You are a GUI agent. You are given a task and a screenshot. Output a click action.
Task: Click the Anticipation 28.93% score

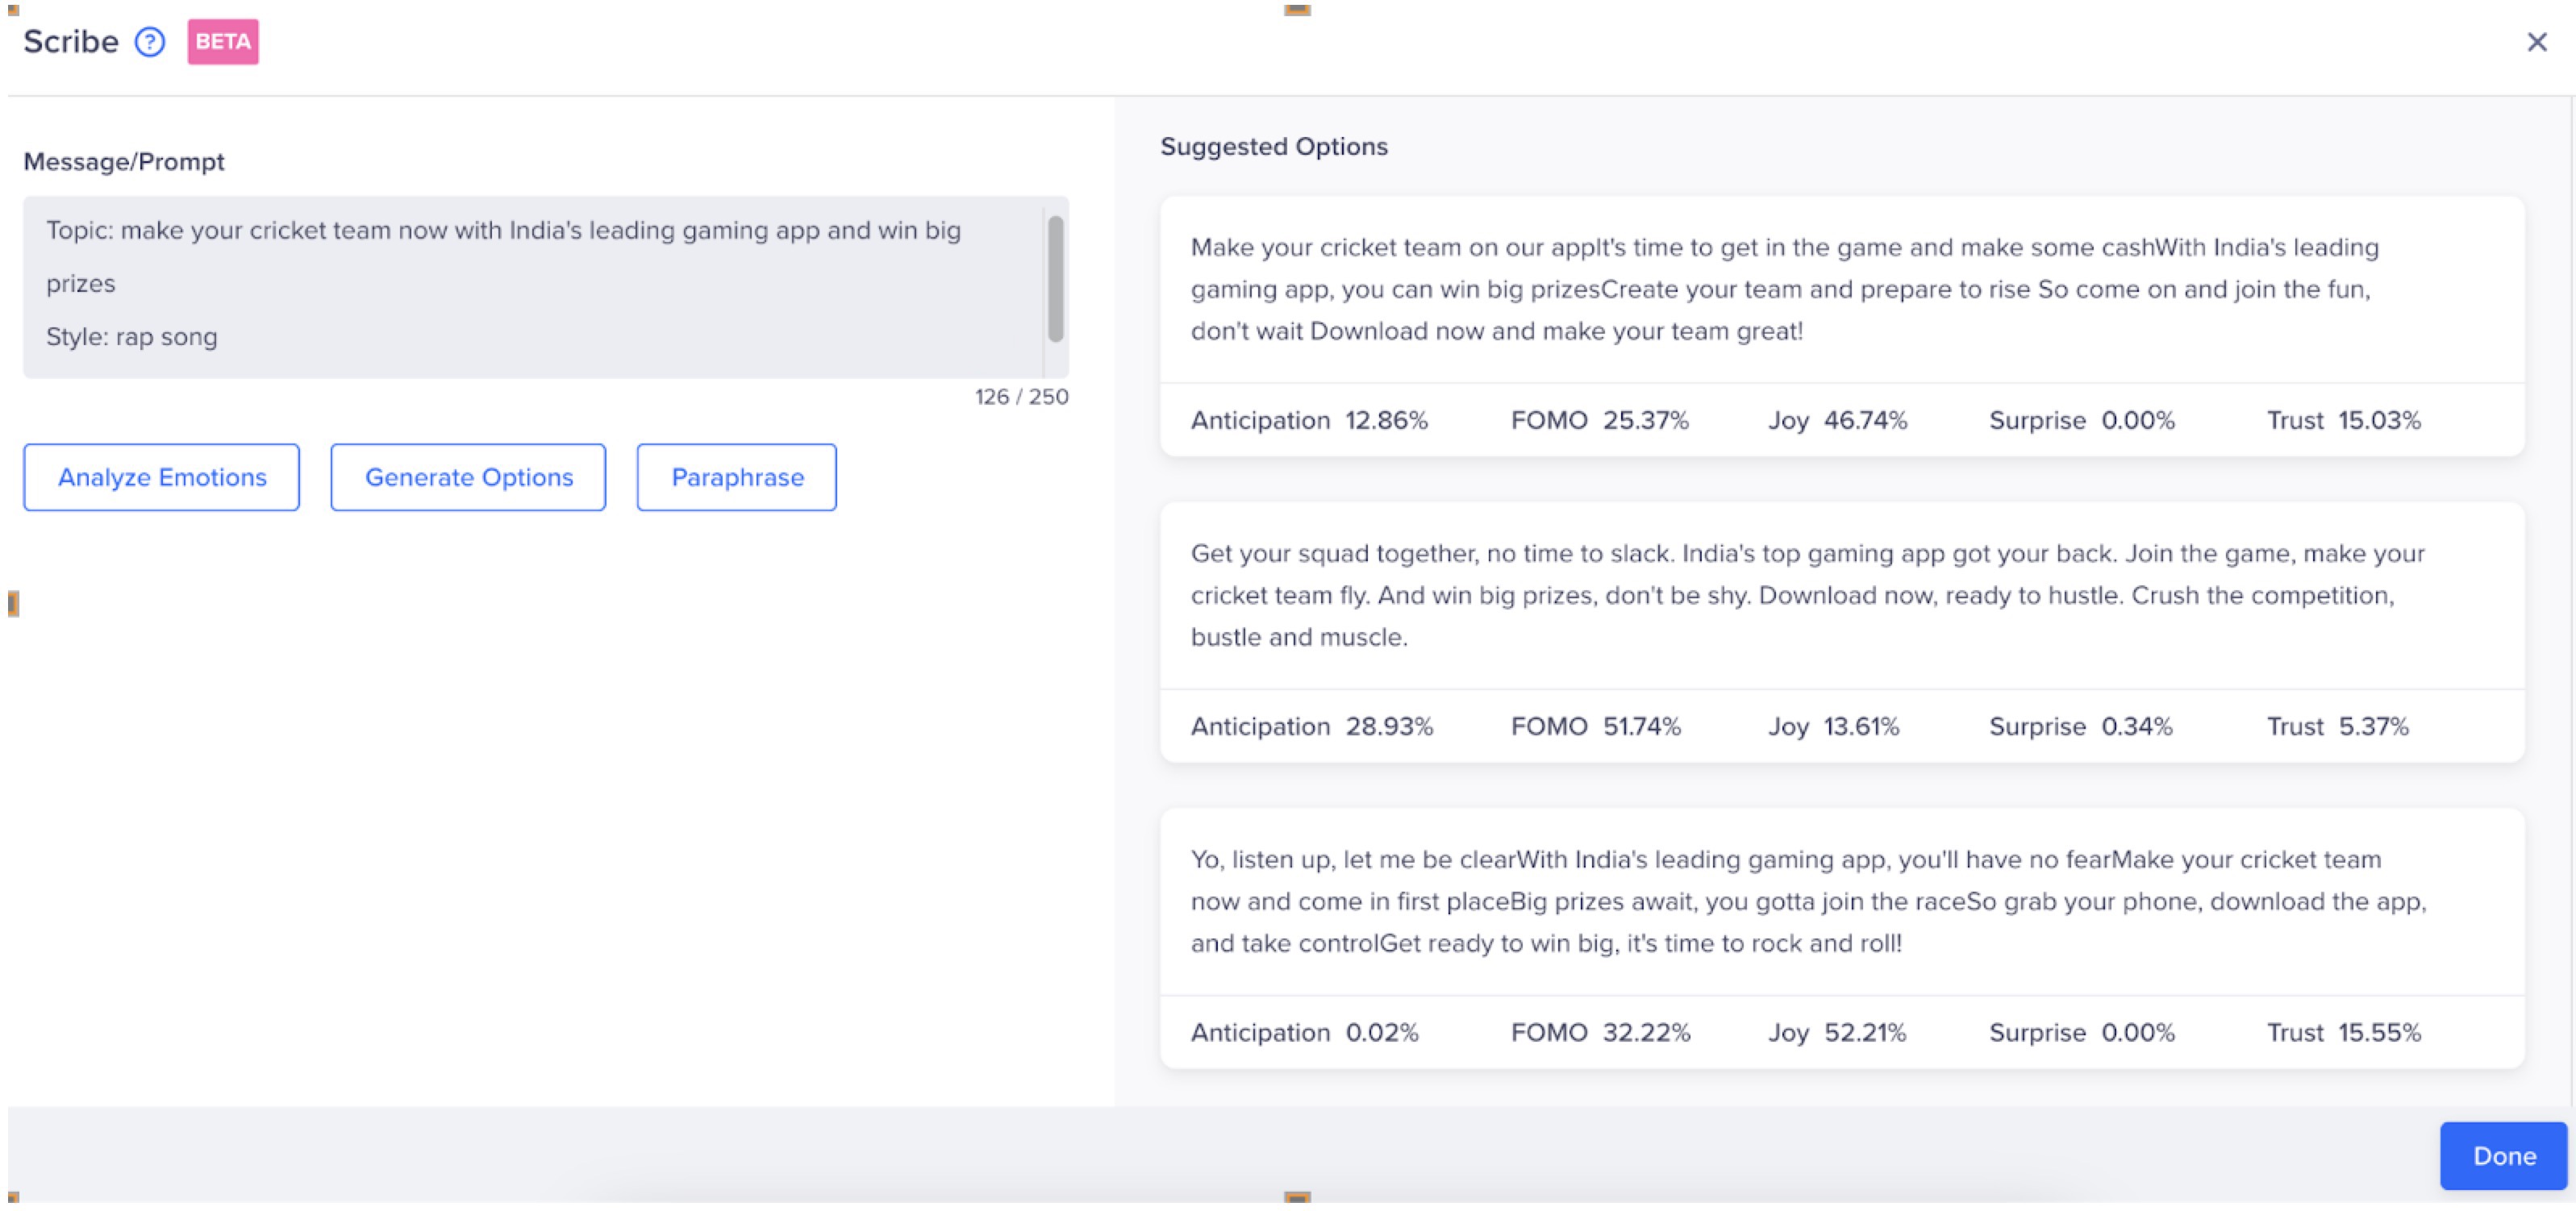(1311, 726)
